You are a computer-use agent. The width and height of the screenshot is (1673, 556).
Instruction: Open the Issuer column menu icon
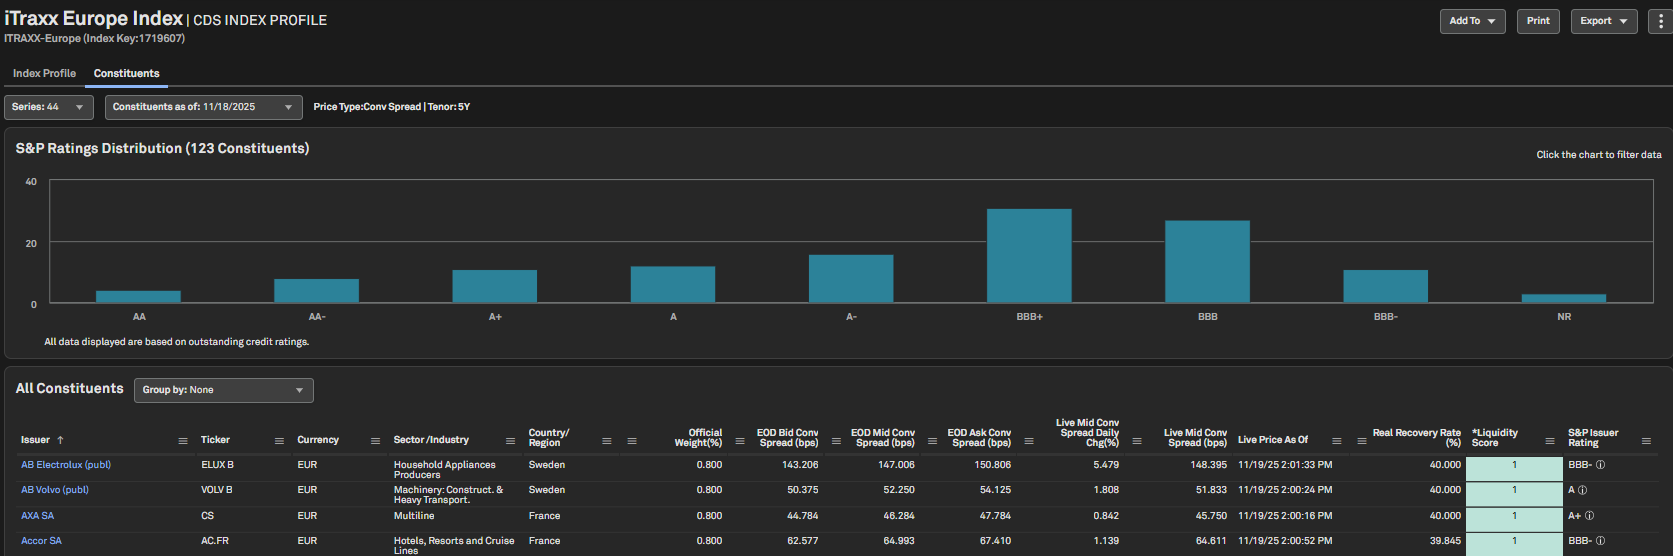click(183, 441)
